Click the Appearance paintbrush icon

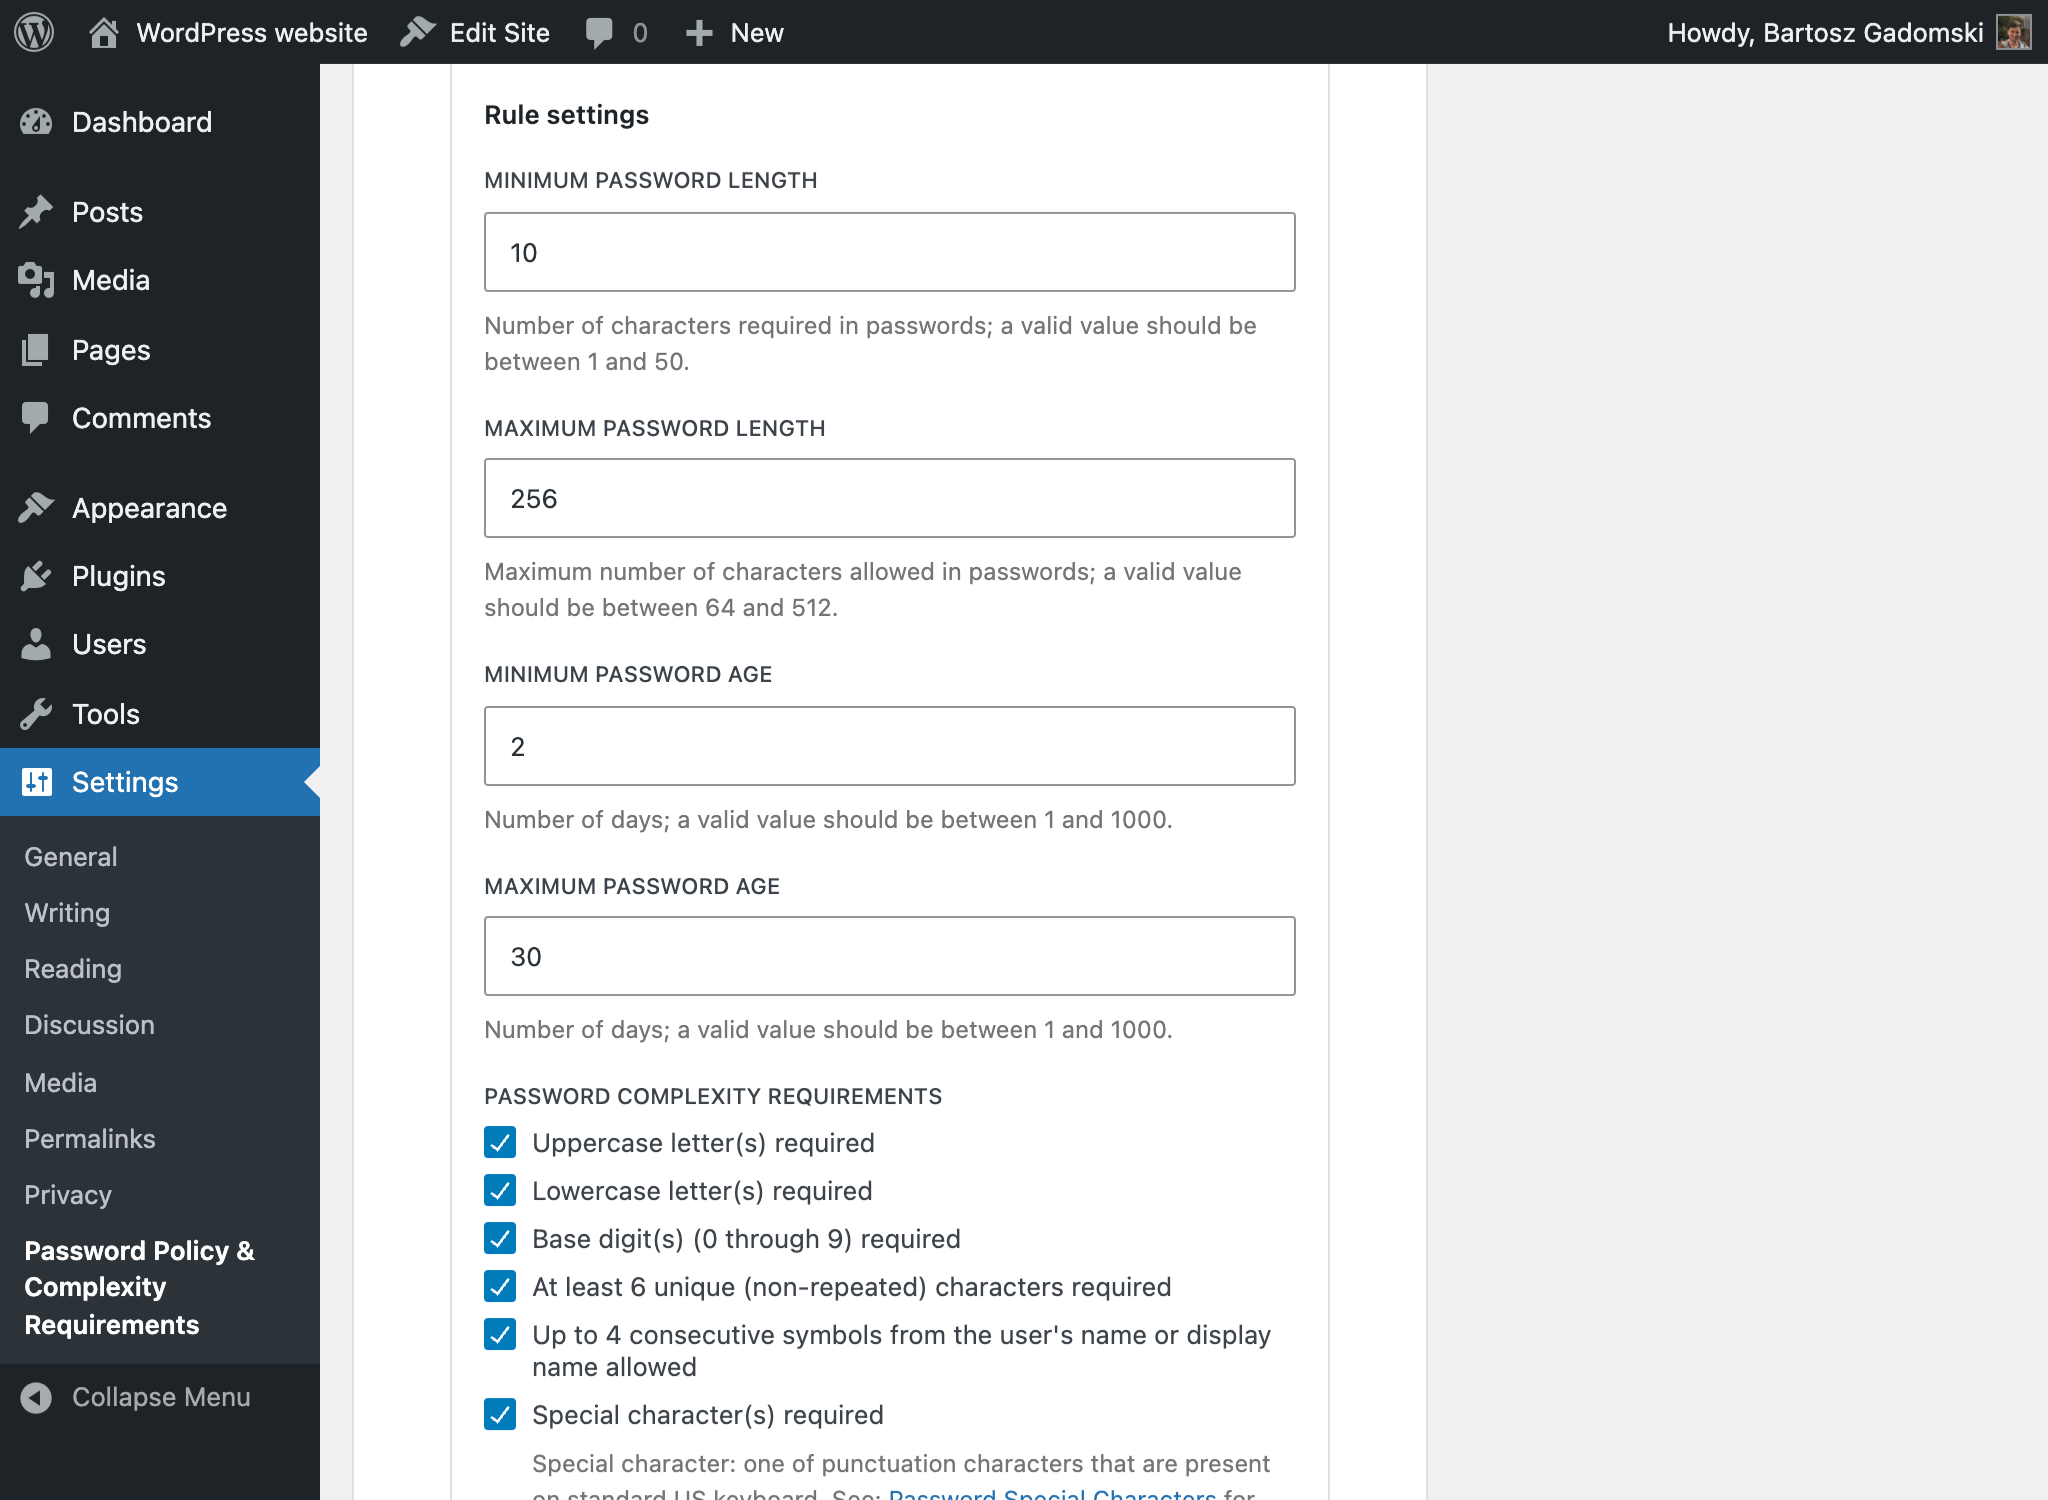(36, 508)
